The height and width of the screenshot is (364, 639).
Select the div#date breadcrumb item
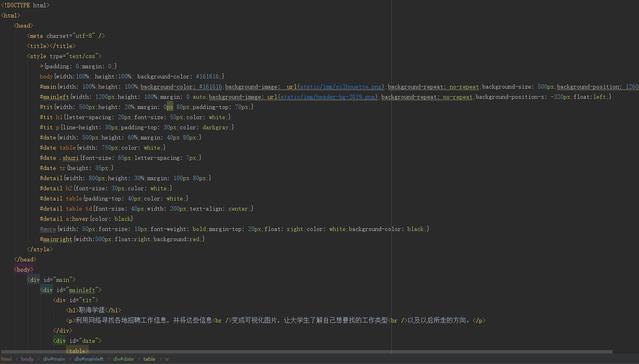click(x=123, y=359)
